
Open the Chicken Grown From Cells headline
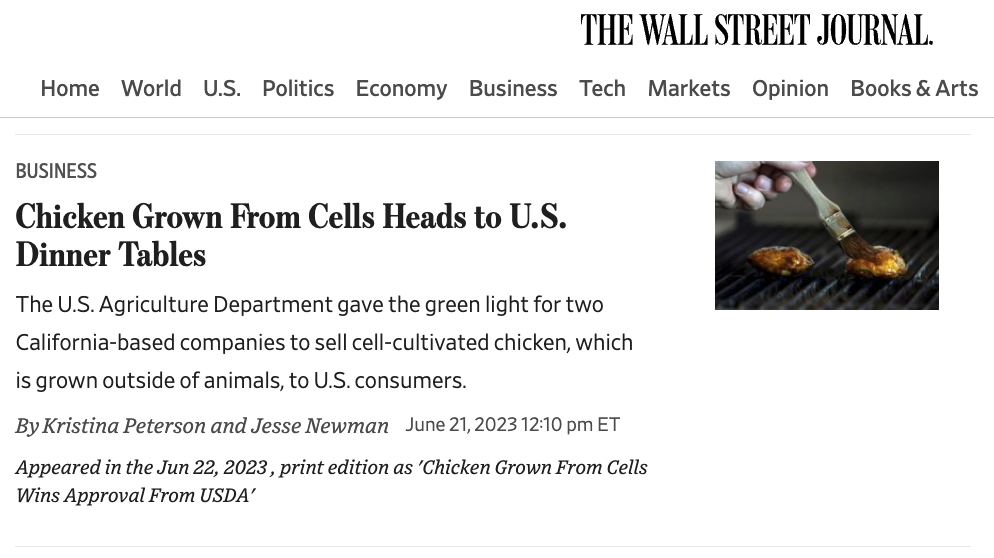291,235
